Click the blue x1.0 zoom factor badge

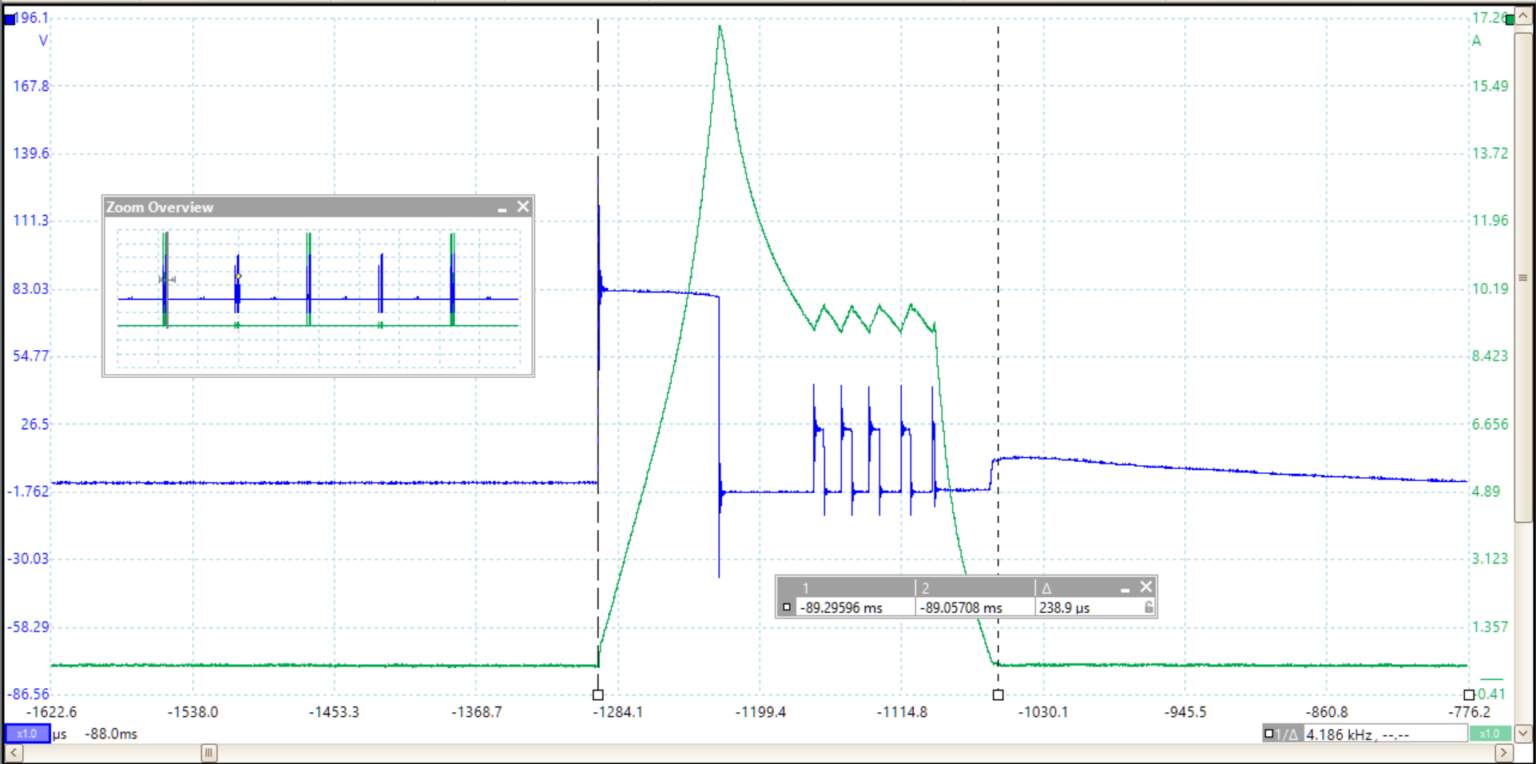click(25, 733)
